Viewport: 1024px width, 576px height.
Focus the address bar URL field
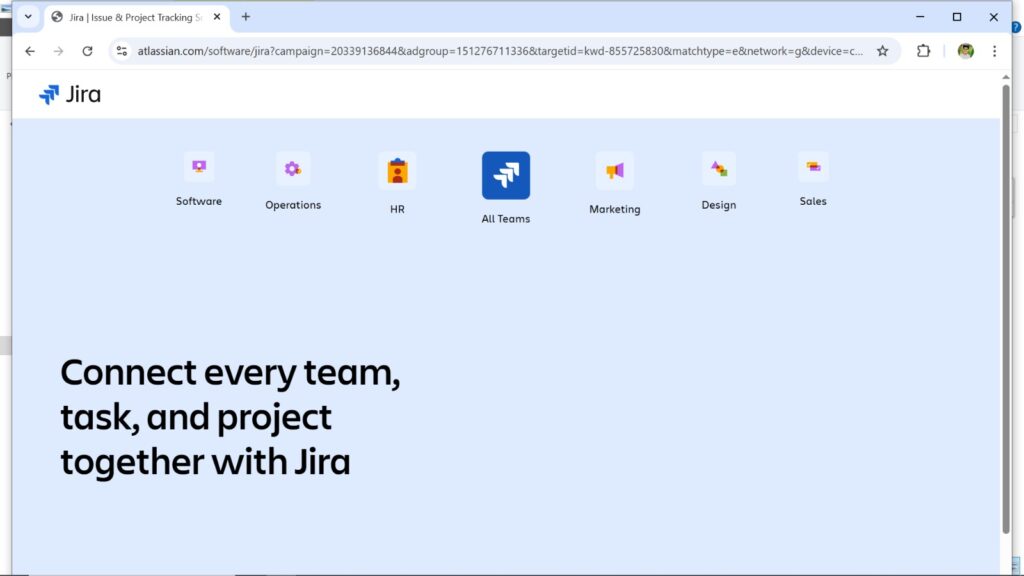[500, 51]
